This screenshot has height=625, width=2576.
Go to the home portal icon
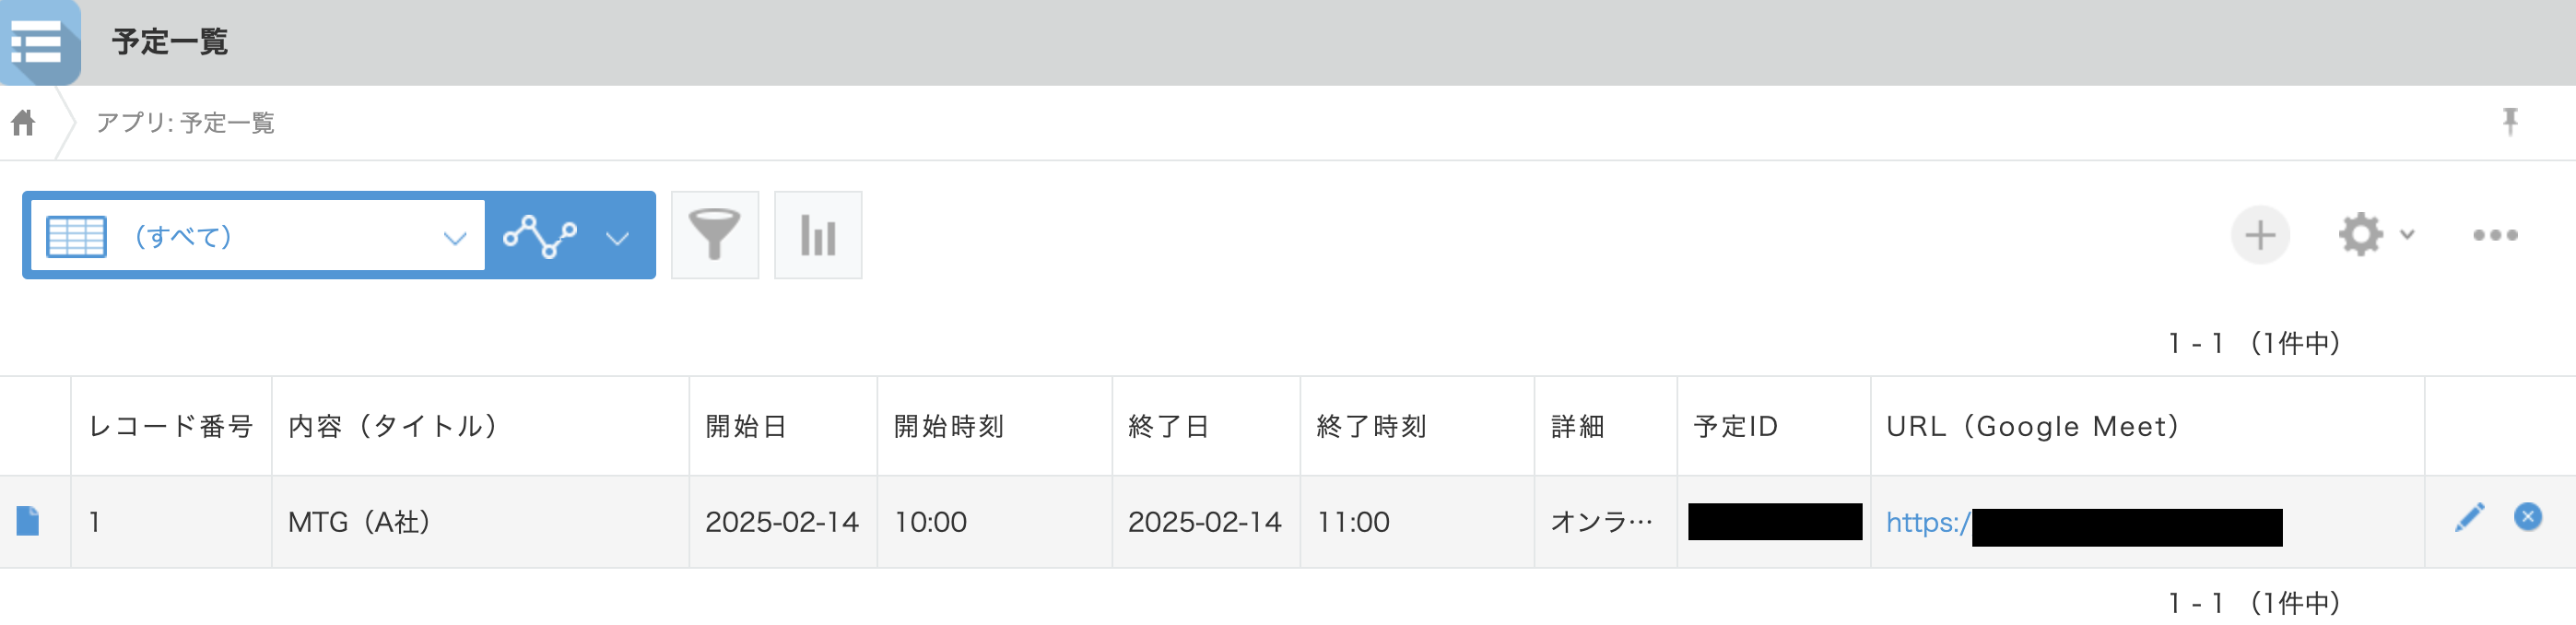23,123
